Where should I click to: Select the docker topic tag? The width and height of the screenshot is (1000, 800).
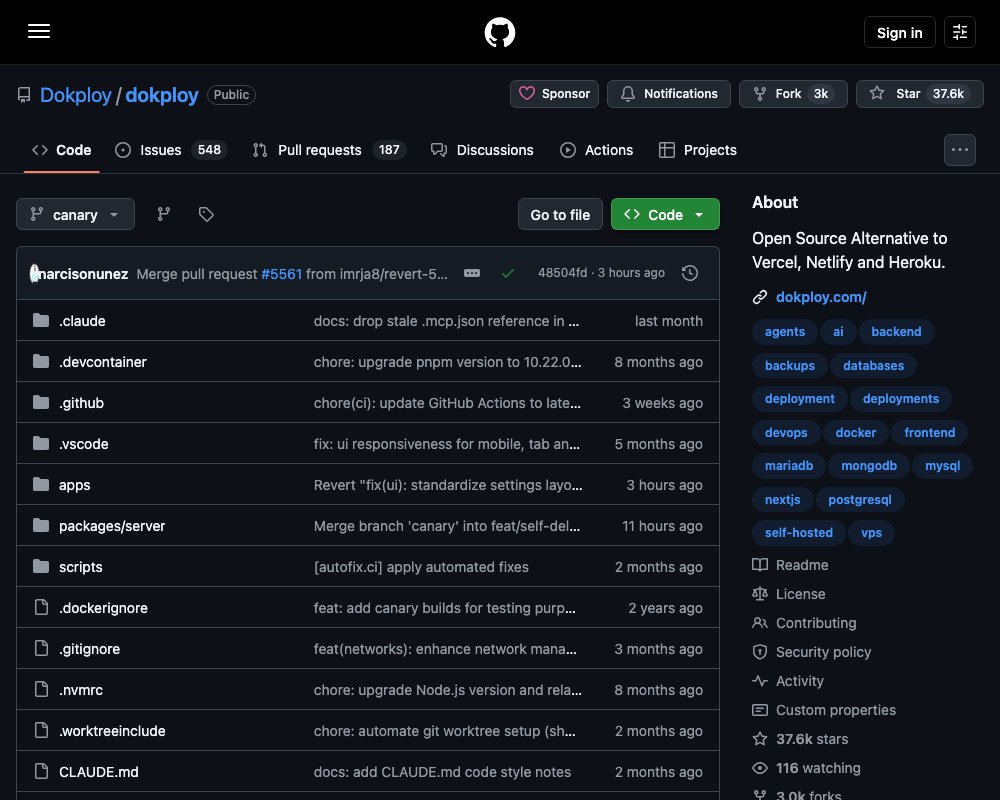(855, 433)
